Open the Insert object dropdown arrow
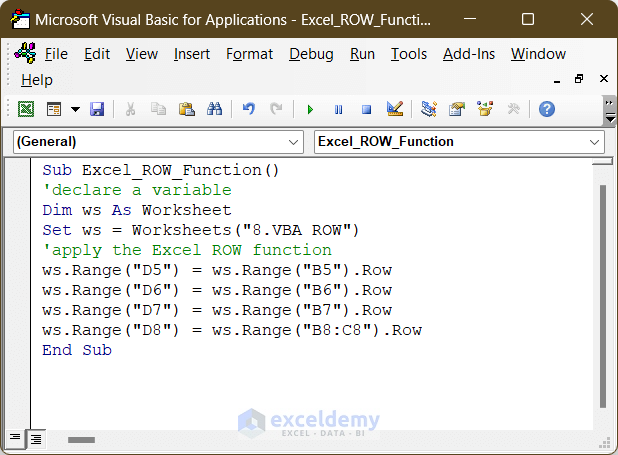This screenshot has width=618, height=455. pos(75,109)
